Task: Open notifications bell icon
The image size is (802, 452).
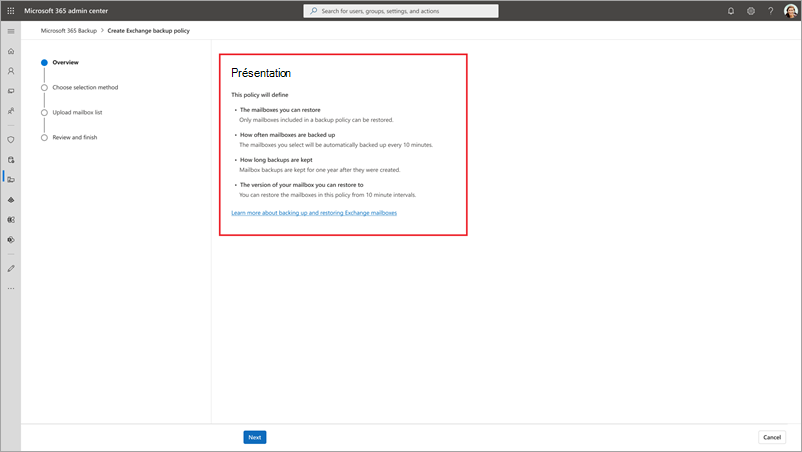Action: click(x=731, y=11)
